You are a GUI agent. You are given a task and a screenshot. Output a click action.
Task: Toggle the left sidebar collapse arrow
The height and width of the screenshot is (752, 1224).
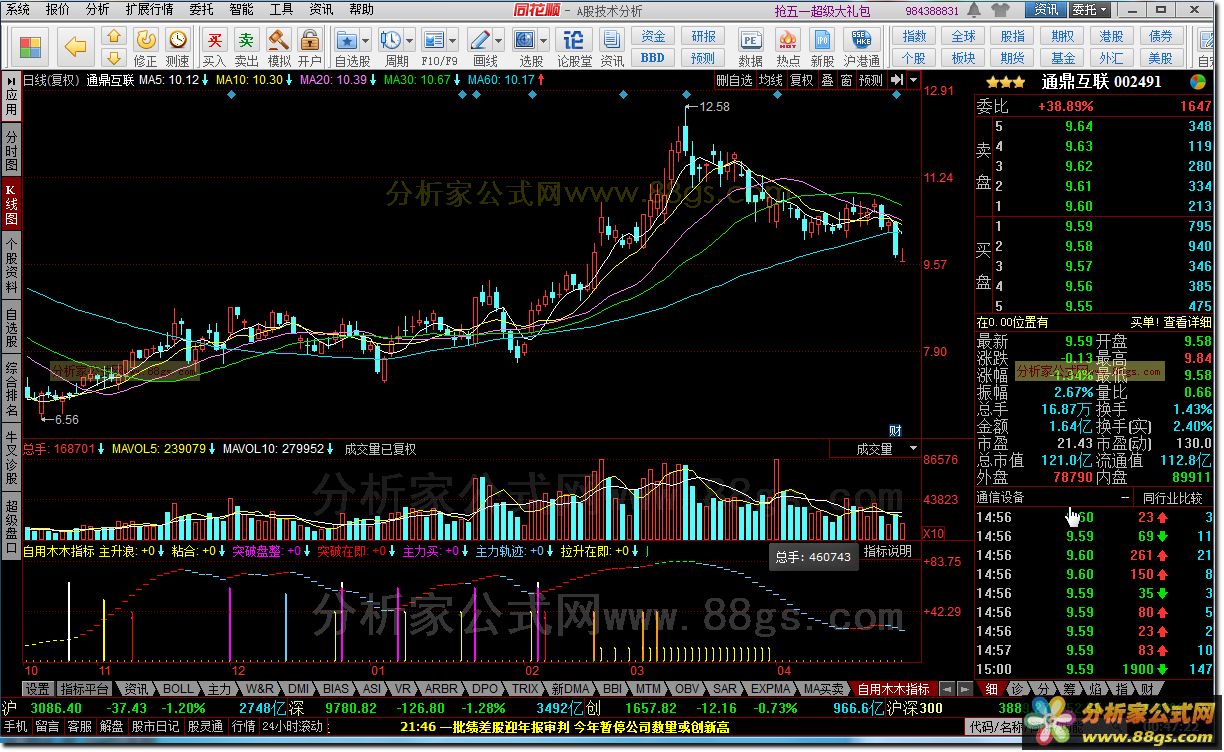click(11, 80)
